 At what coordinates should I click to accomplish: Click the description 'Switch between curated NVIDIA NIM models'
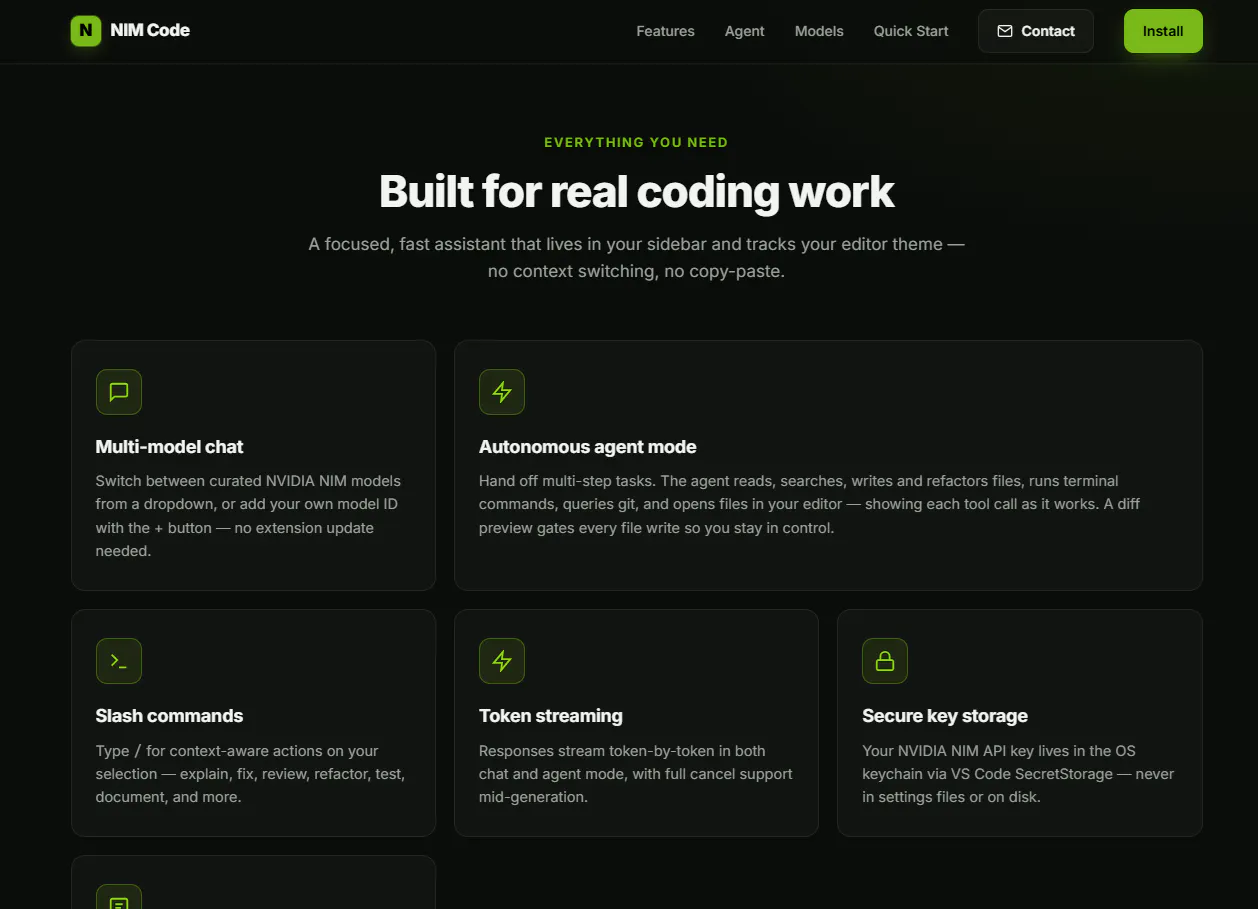point(249,516)
